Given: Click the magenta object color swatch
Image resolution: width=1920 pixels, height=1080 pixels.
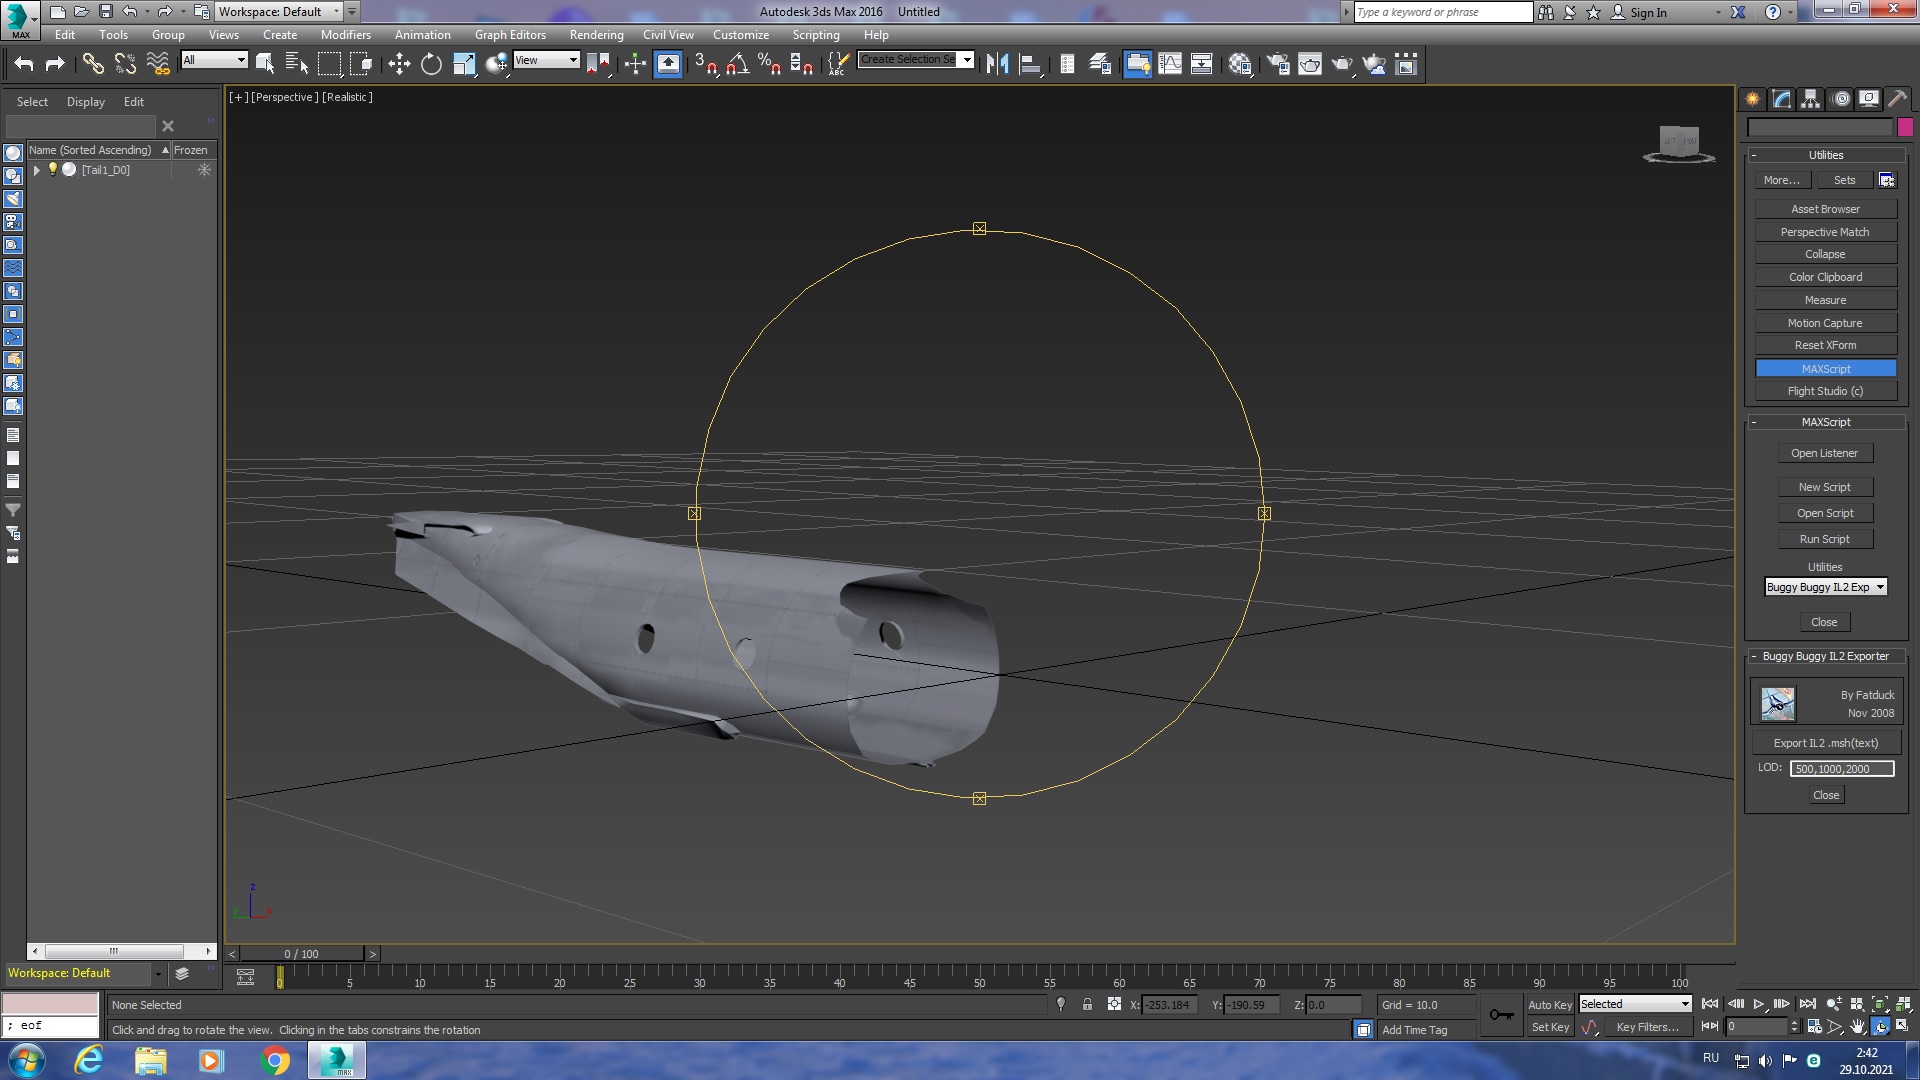Looking at the screenshot, I should click(1905, 127).
